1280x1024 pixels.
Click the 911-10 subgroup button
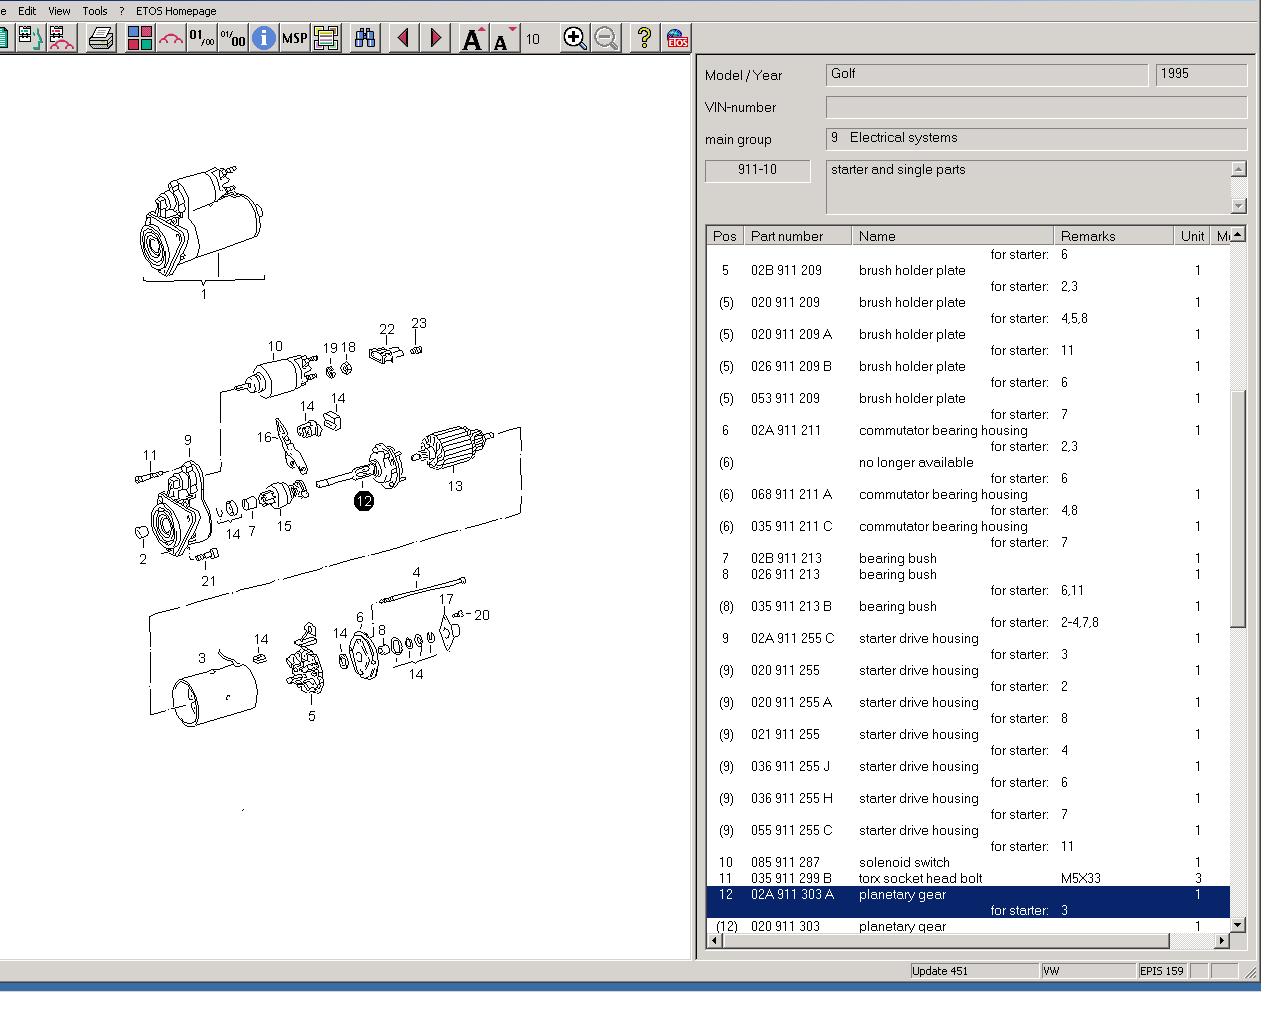[x=757, y=170]
